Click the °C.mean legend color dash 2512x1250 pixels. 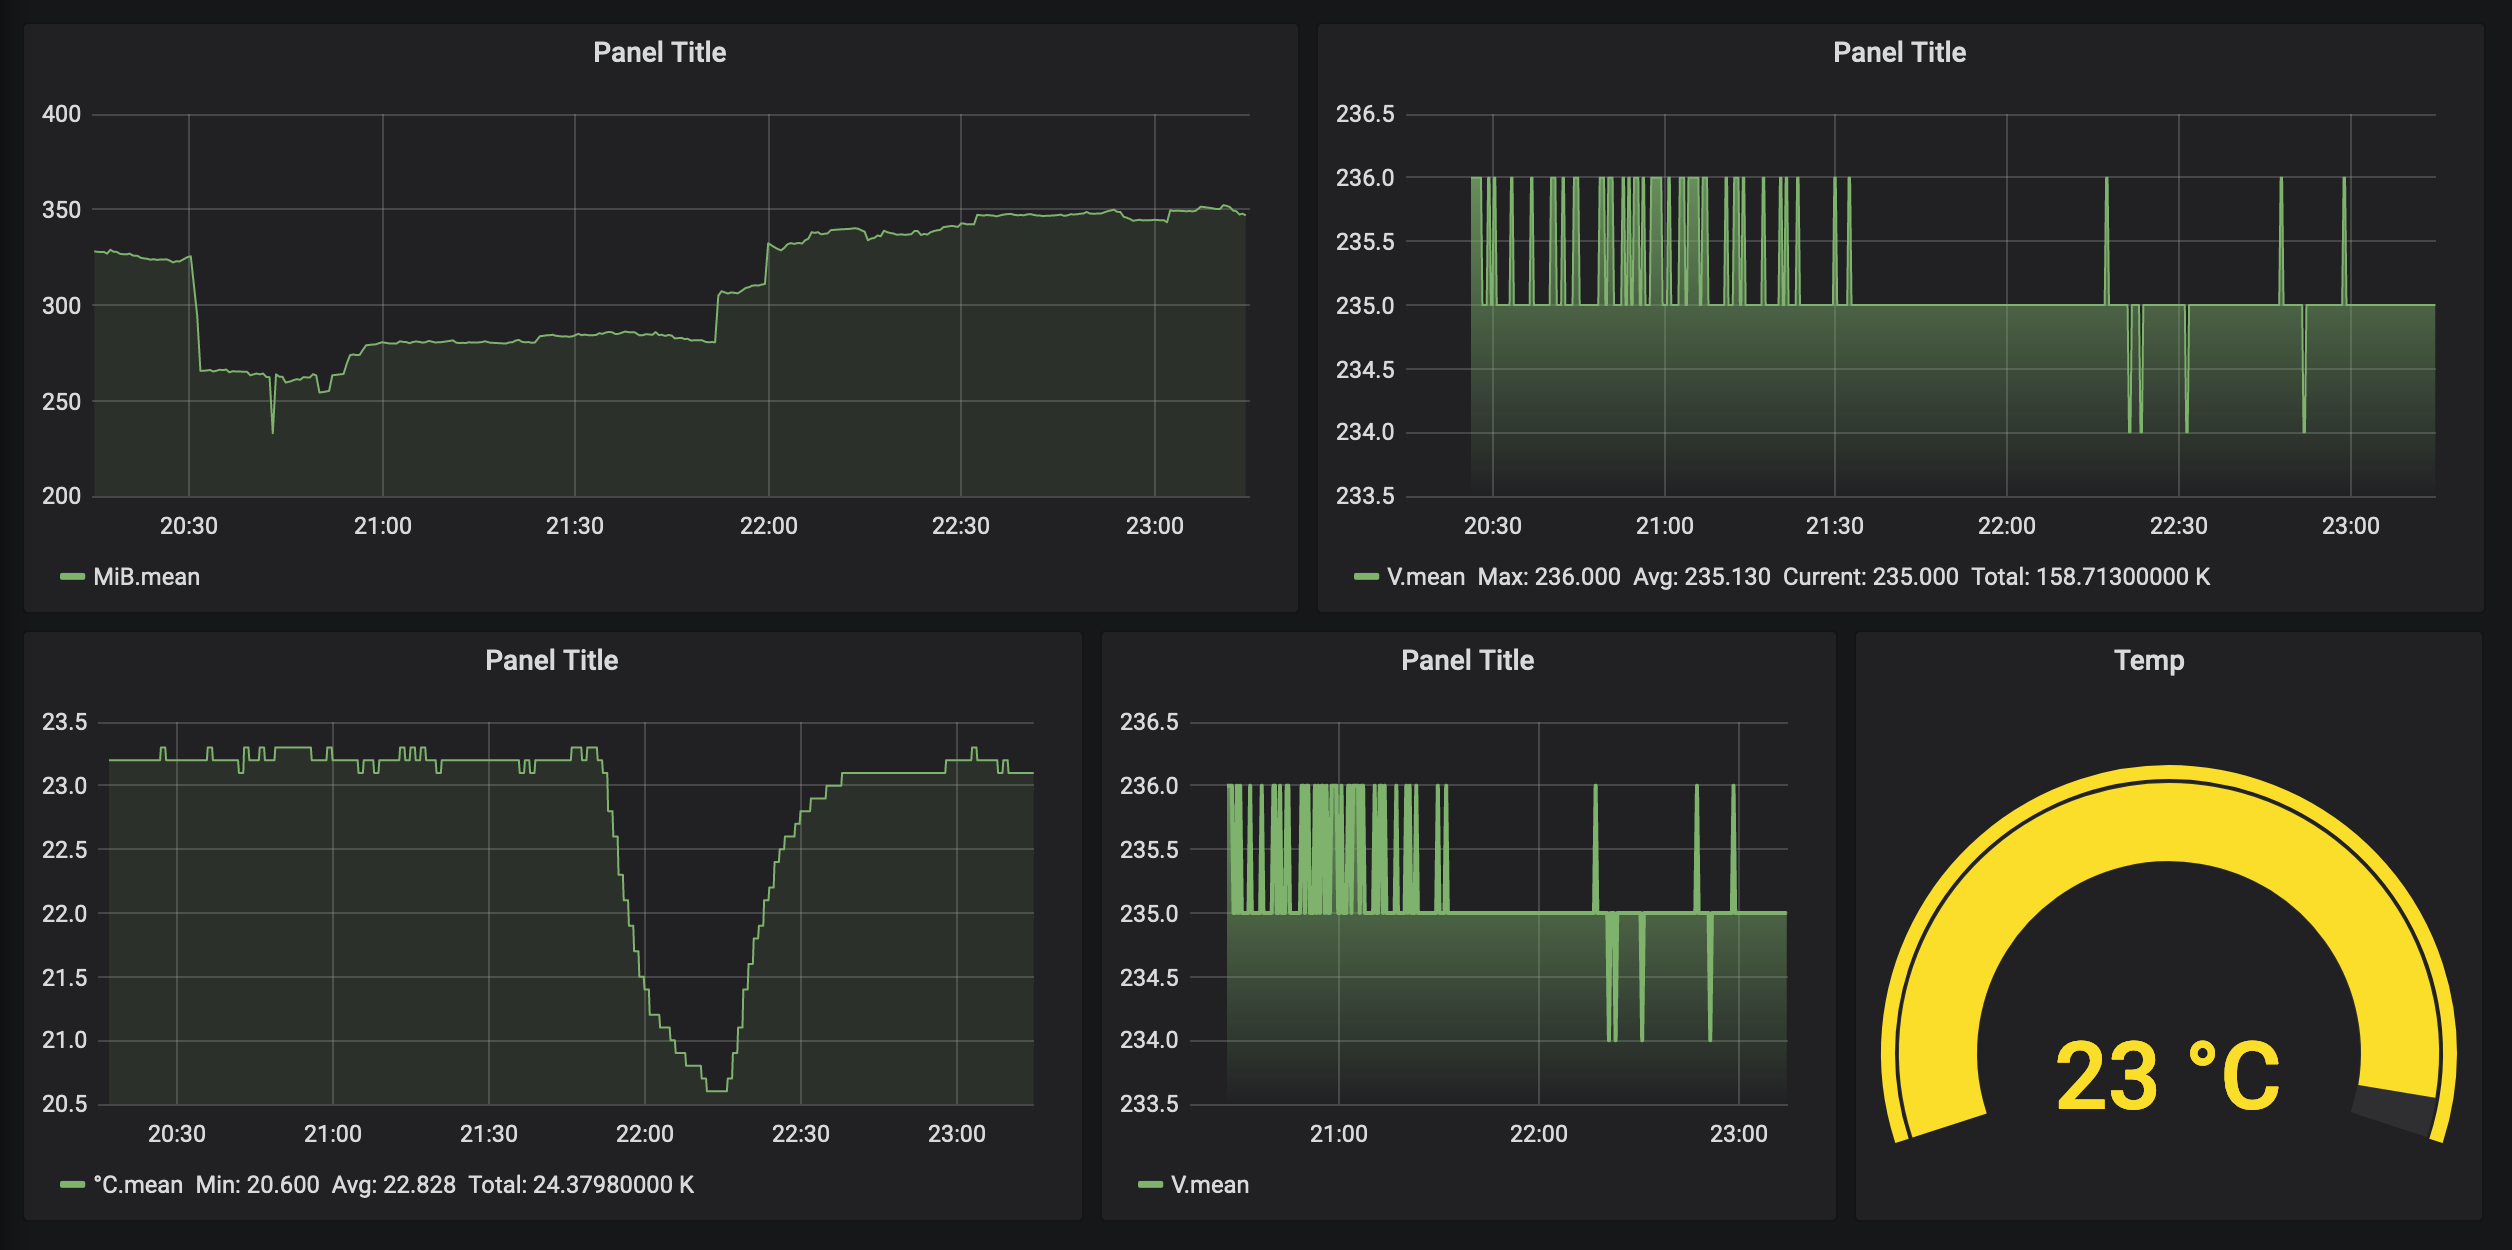pos(72,1185)
